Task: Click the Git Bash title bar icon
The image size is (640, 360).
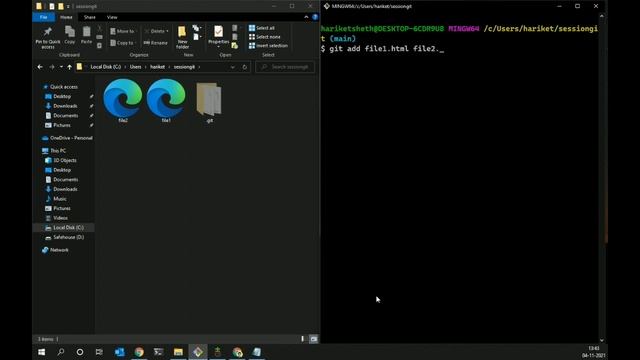Action: point(327,6)
